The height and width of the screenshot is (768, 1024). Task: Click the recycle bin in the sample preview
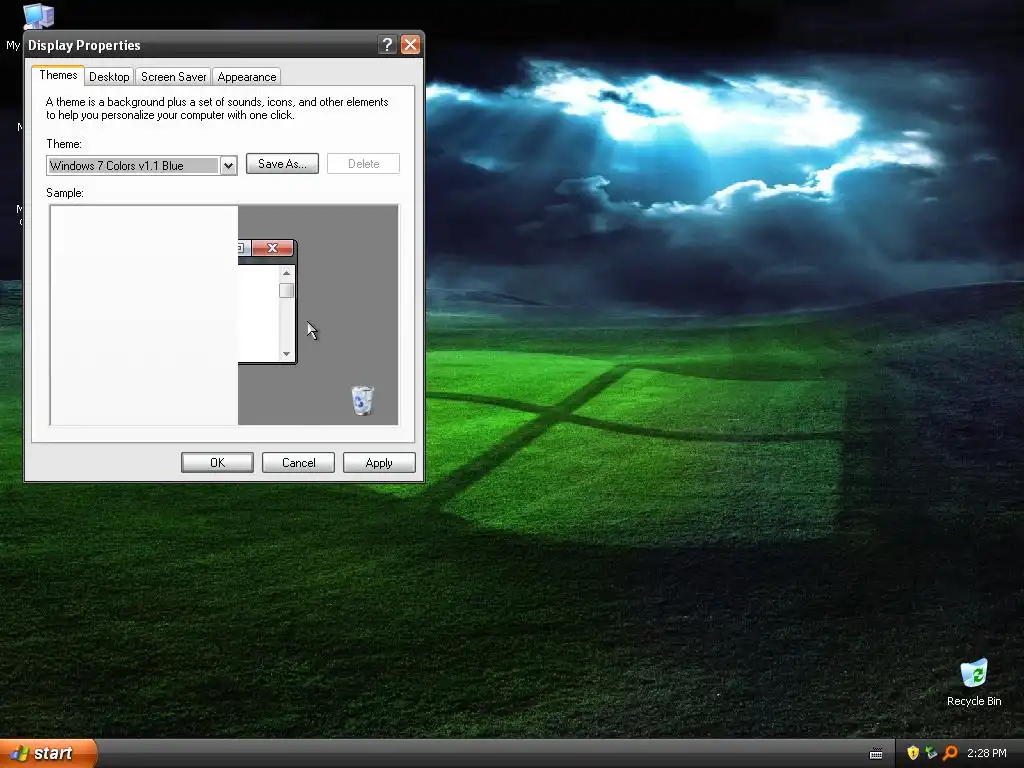click(362, 400)
